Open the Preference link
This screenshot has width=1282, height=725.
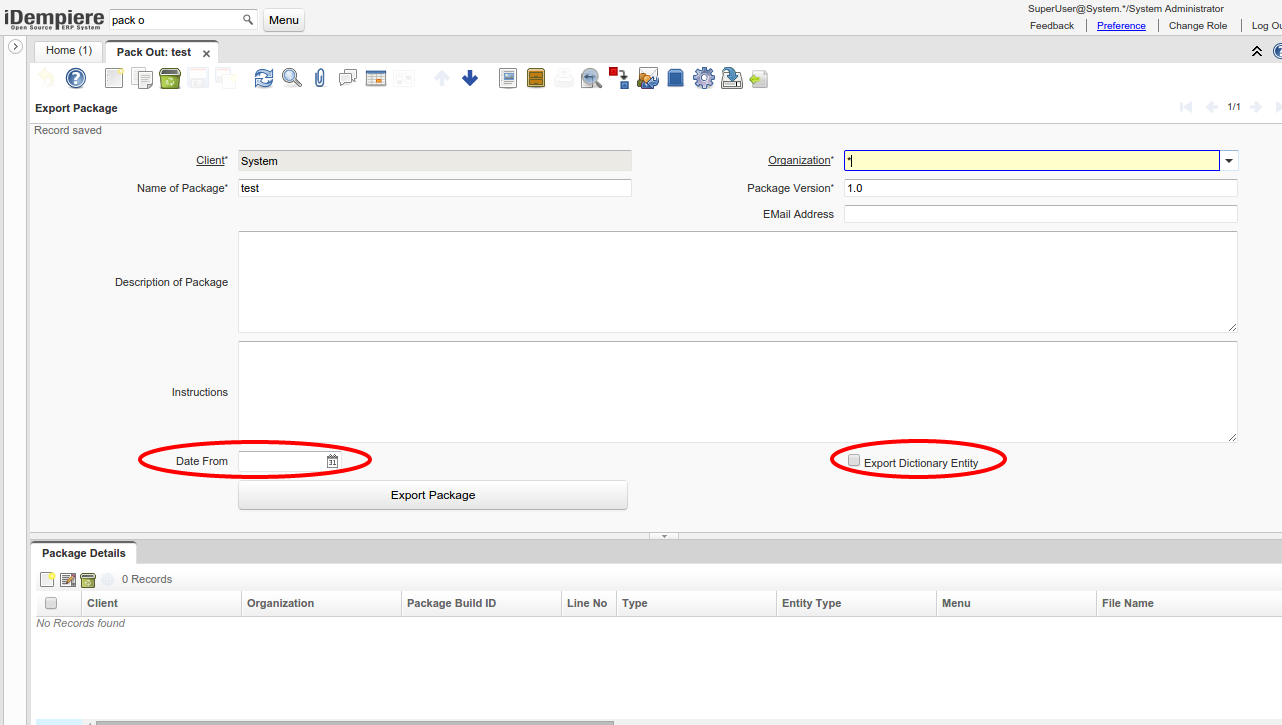tap(1121, 25)
